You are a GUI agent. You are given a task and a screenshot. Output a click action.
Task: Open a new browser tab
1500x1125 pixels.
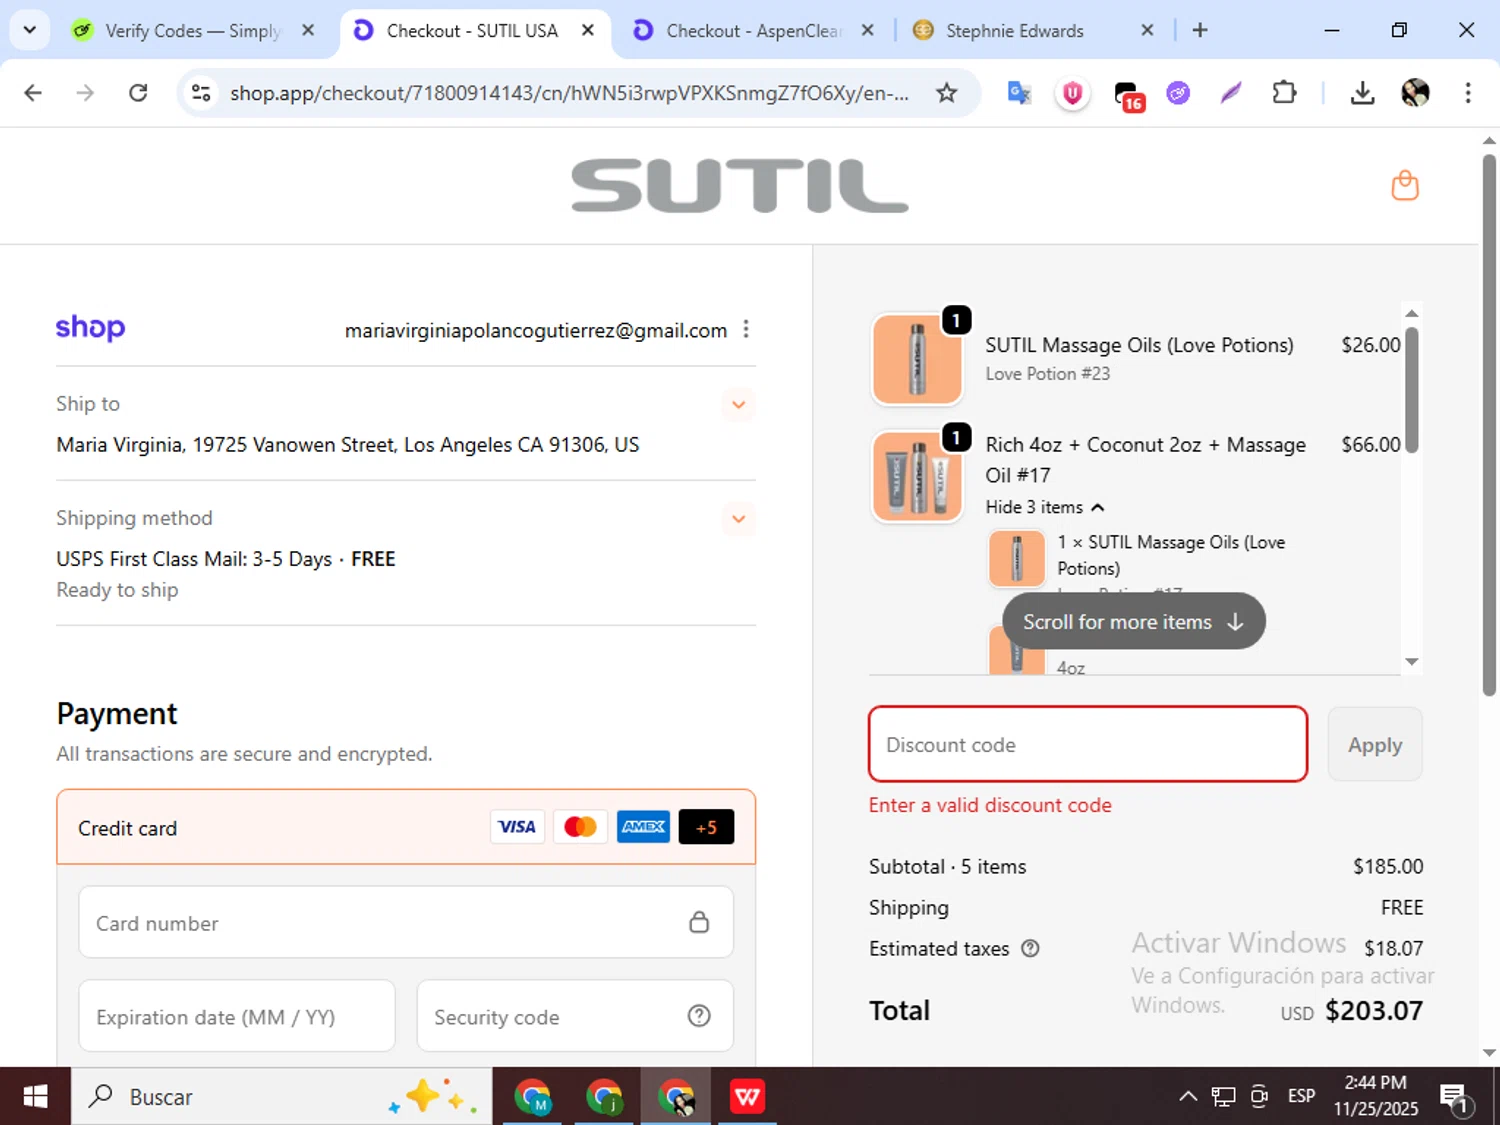click(x=1200, y=30)
